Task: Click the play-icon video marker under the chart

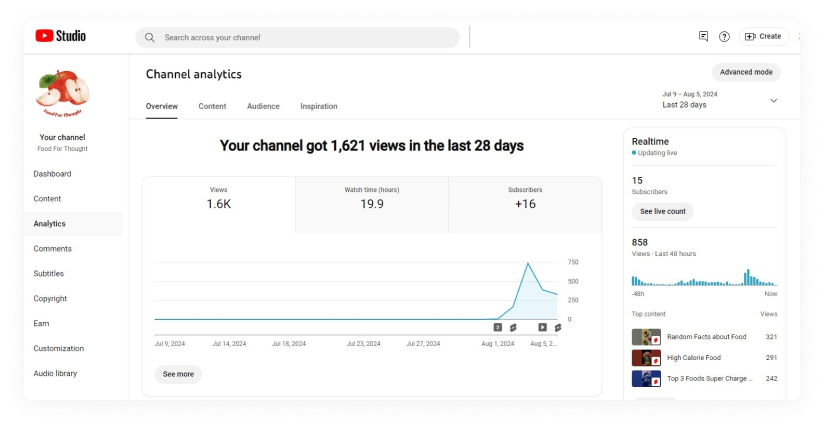Action: (x=542, y=327)
